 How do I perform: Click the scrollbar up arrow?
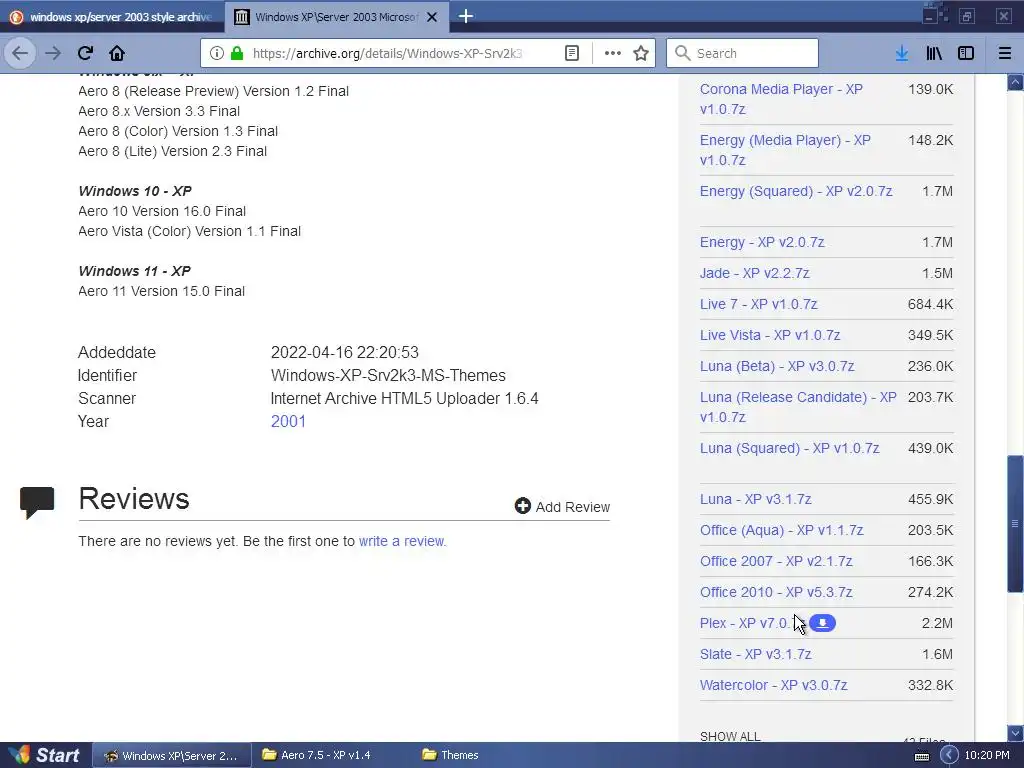coord(1015,82)
